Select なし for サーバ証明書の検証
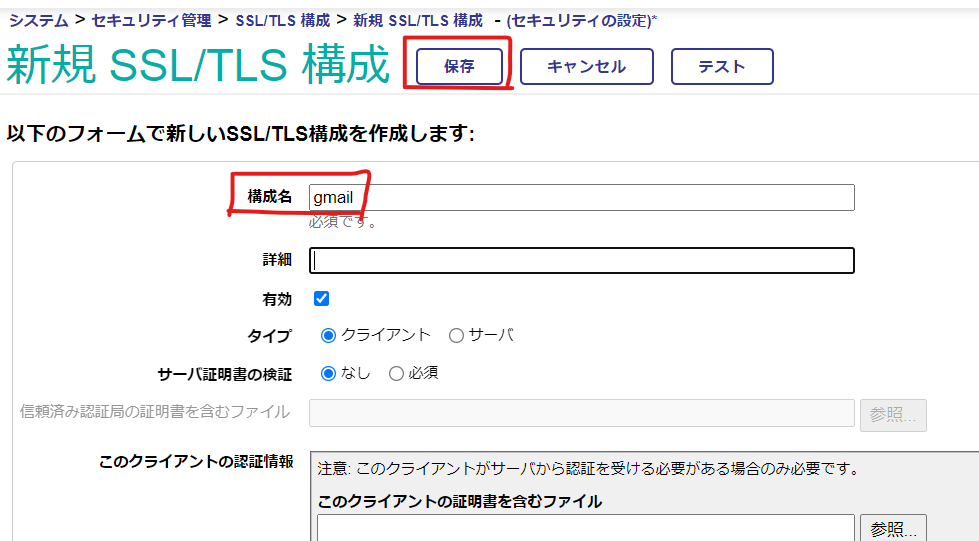979x541 pixels. point(328,374)
